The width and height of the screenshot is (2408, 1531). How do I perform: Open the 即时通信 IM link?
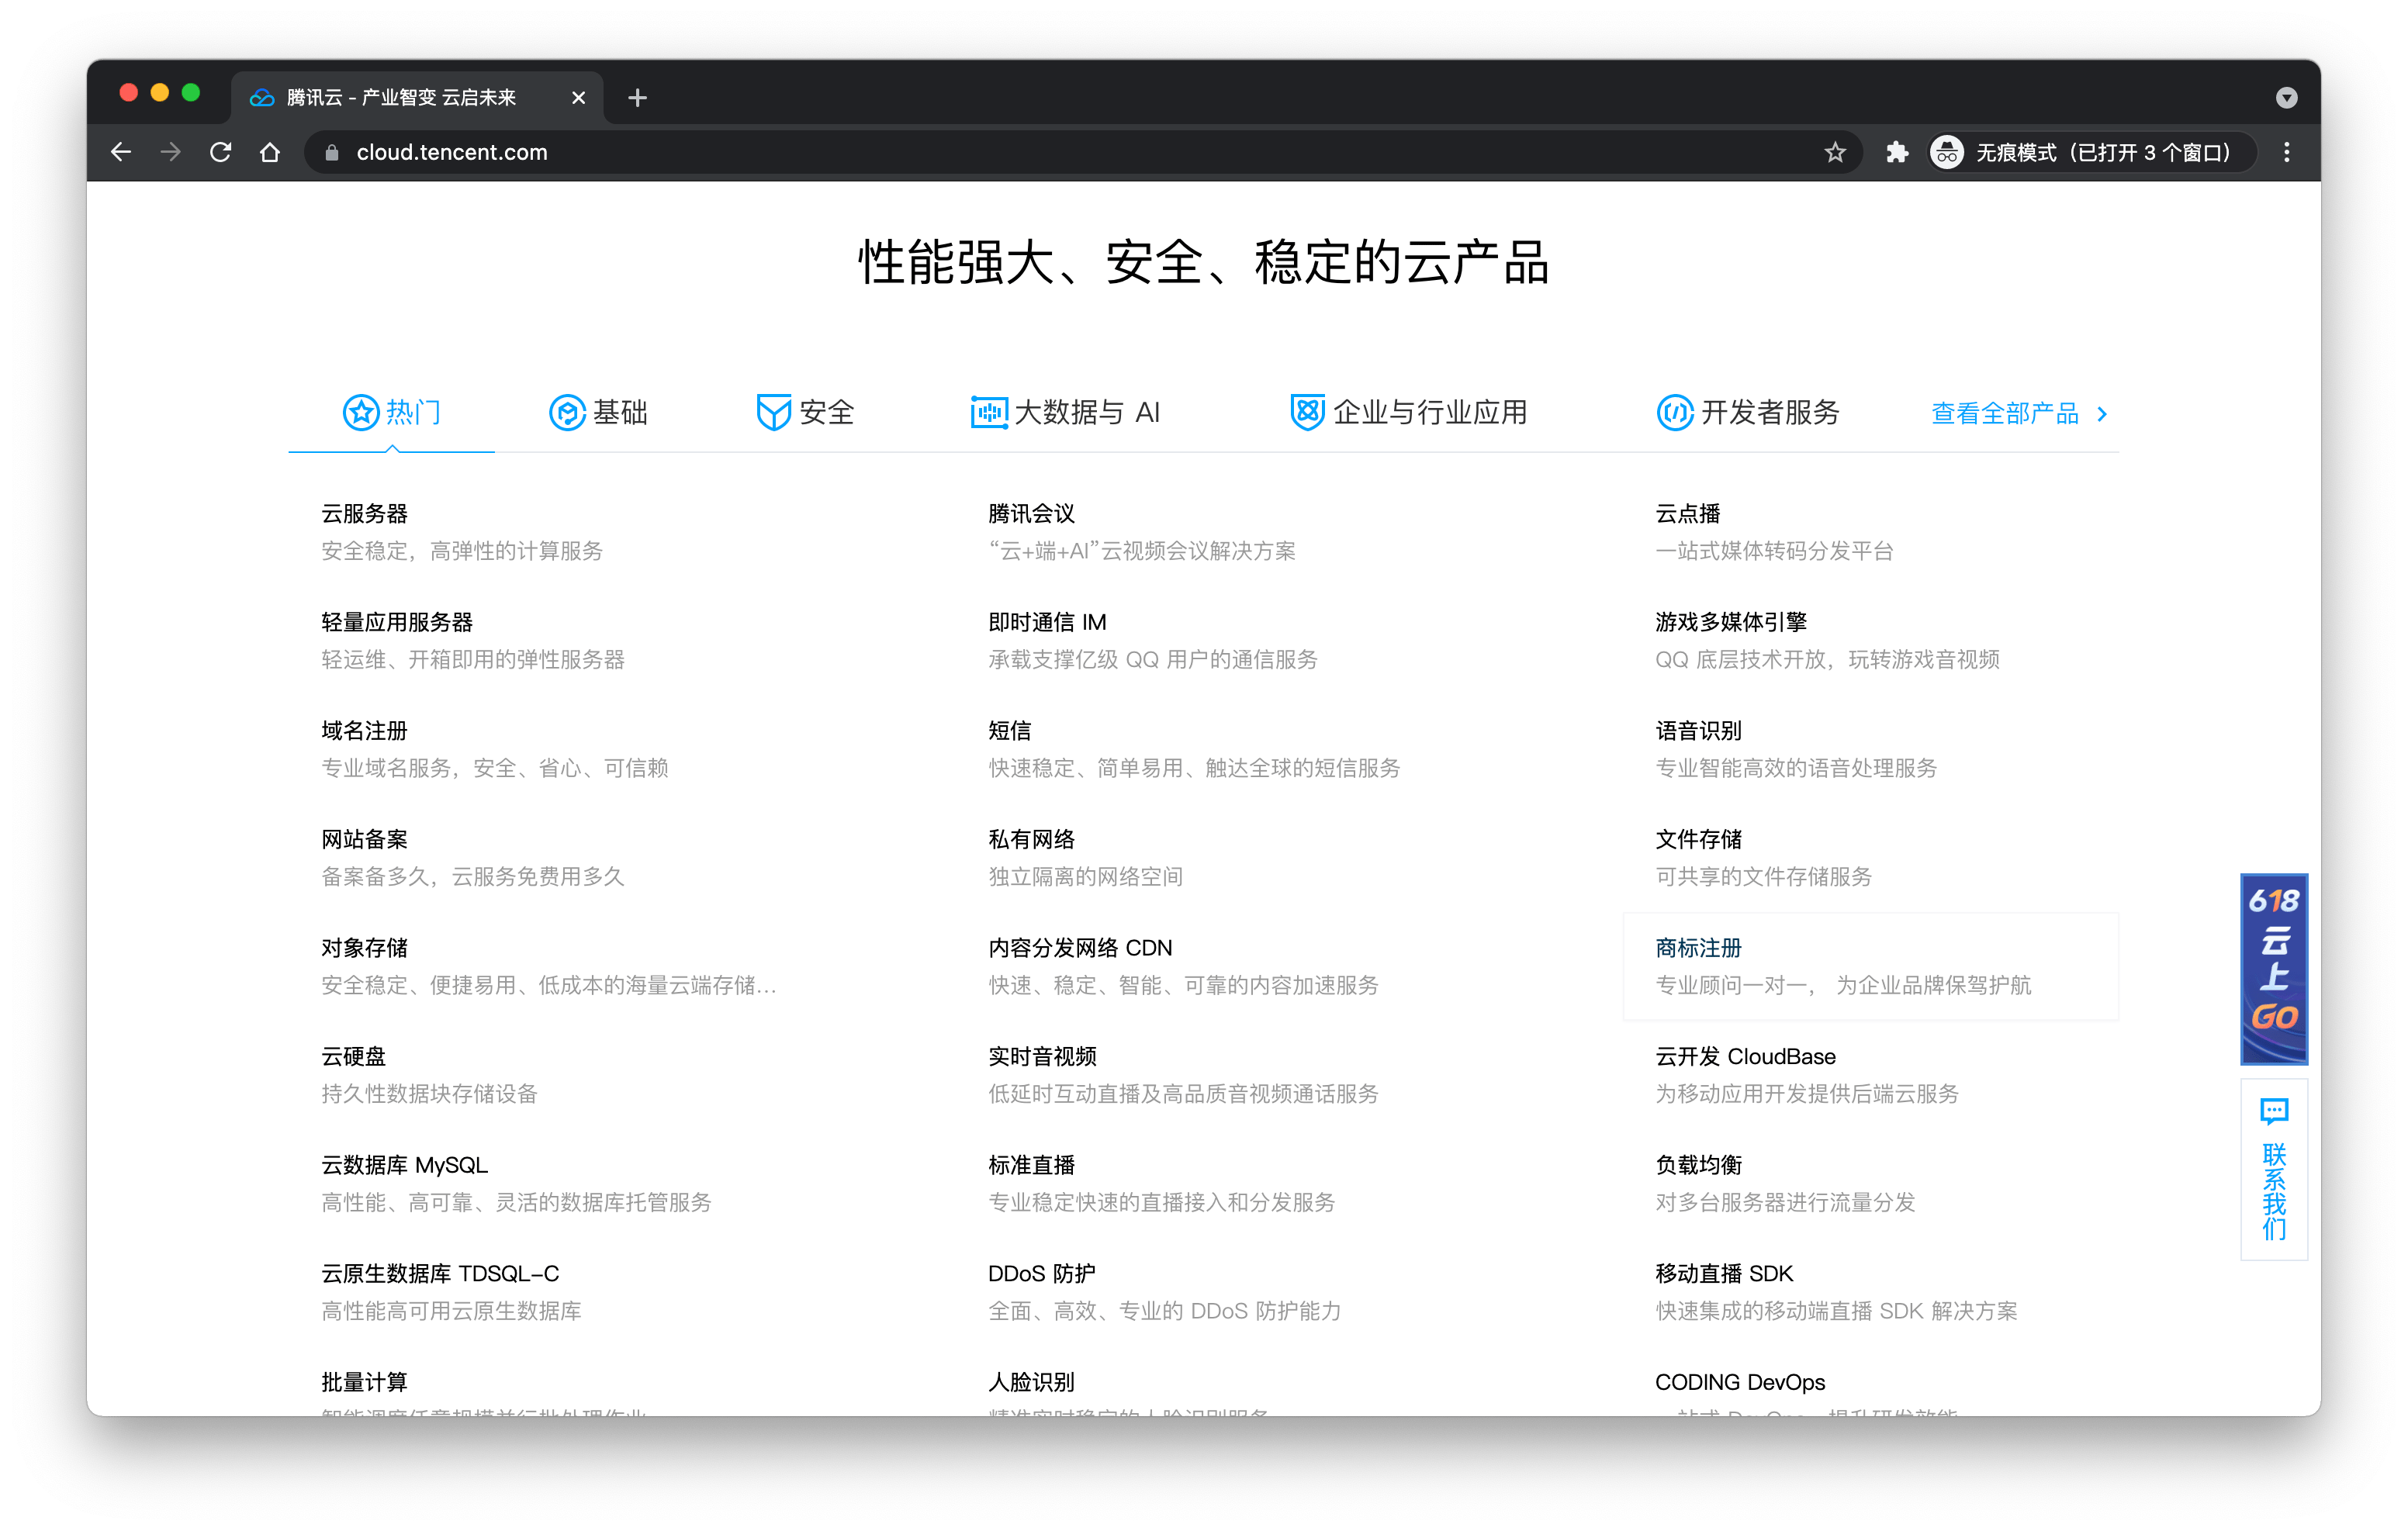point(1047,622)
